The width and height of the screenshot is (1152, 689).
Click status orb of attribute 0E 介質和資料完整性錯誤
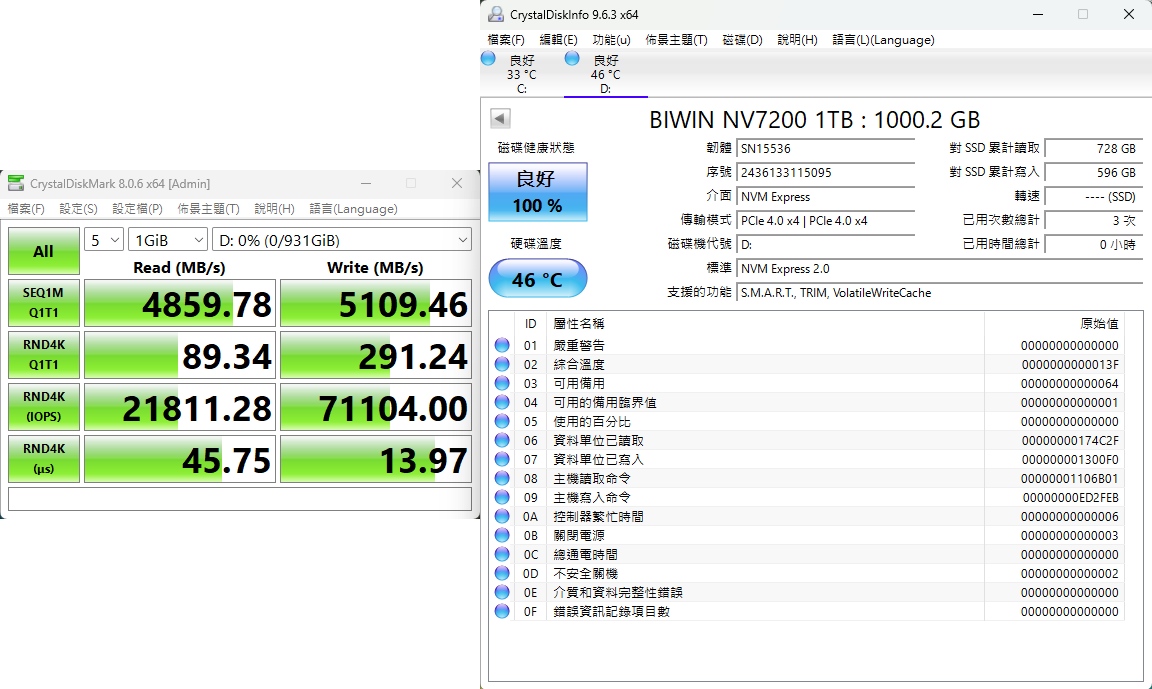(x=503, y=593)
